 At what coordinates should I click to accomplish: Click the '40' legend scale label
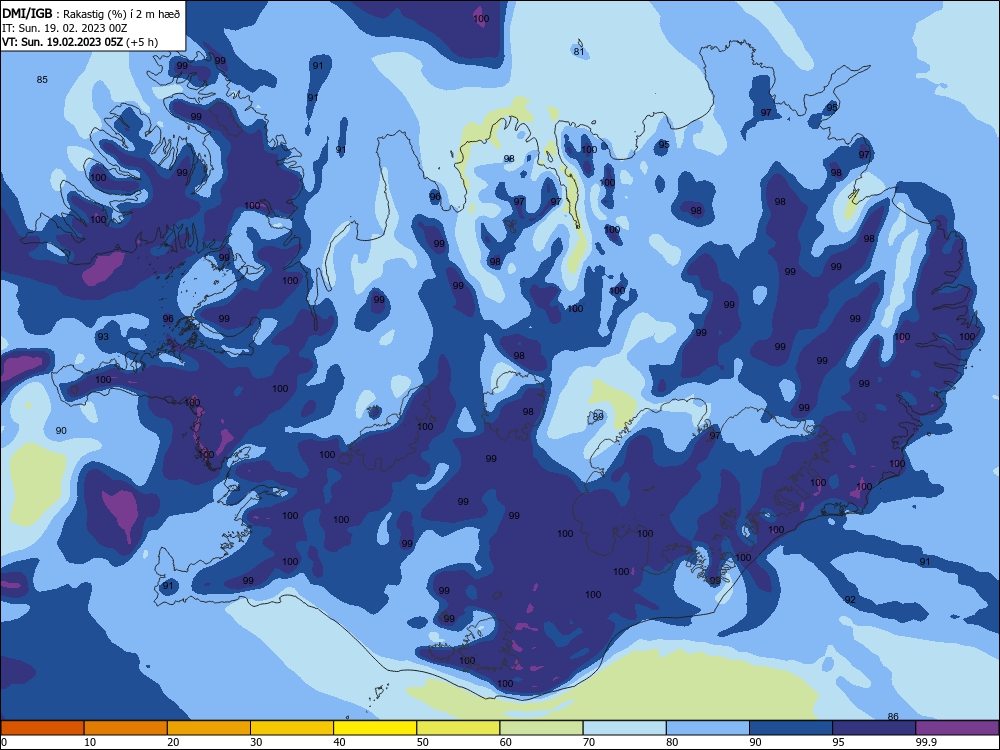[x=339, y=742]
